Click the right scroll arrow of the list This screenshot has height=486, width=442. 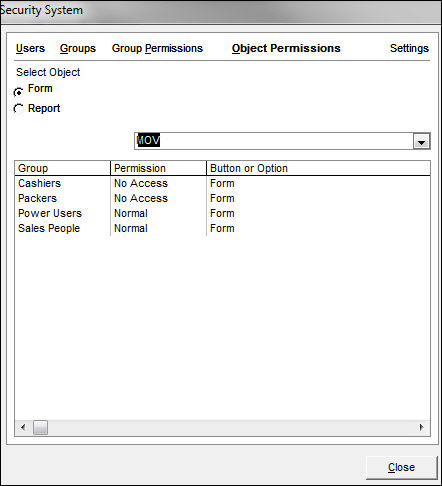pyautogui.click(x=422, y=427)
